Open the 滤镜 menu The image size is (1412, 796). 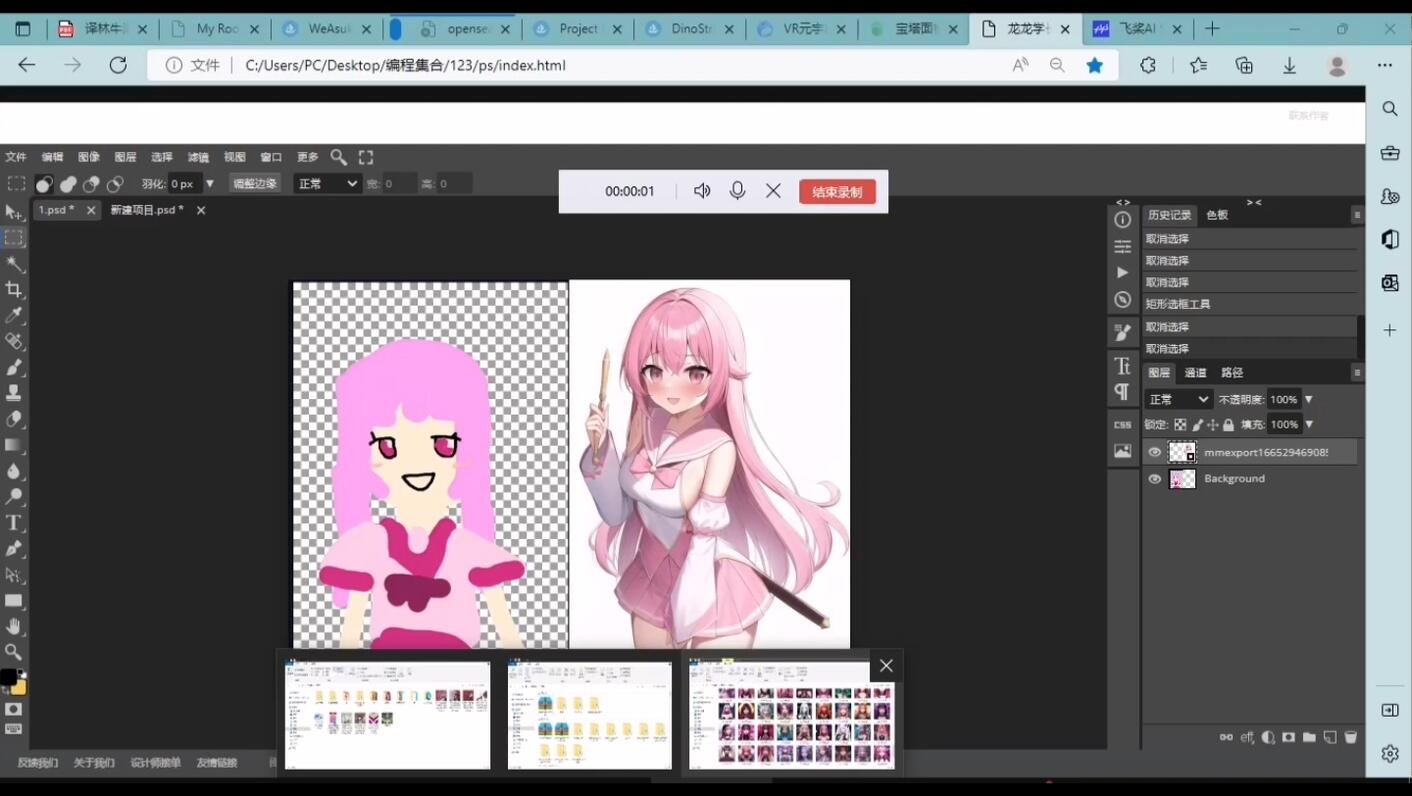tap(198, 157)
